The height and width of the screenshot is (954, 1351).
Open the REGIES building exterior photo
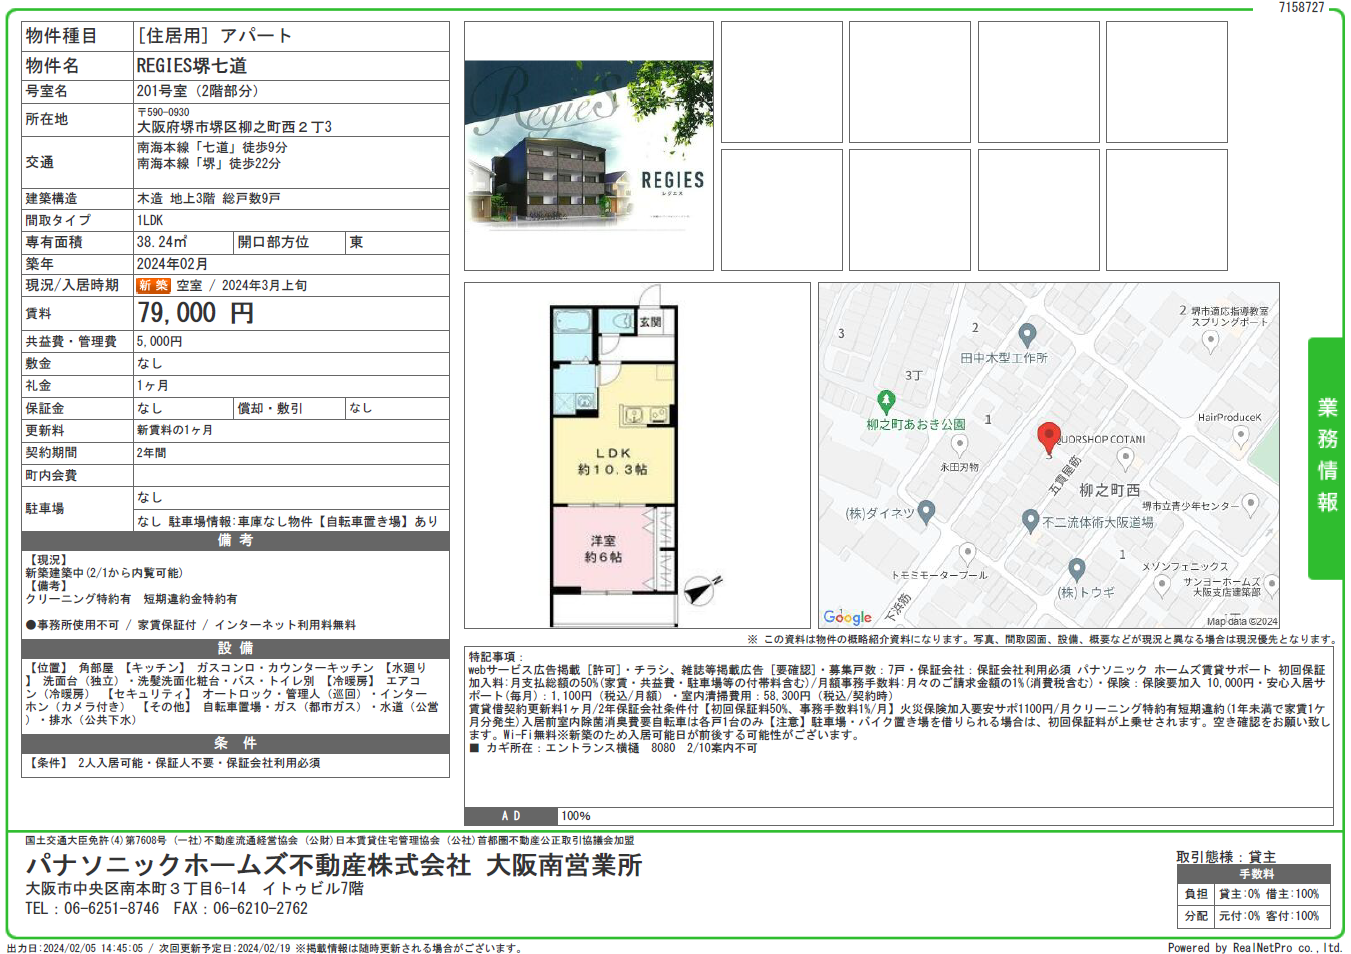[589, 146]
